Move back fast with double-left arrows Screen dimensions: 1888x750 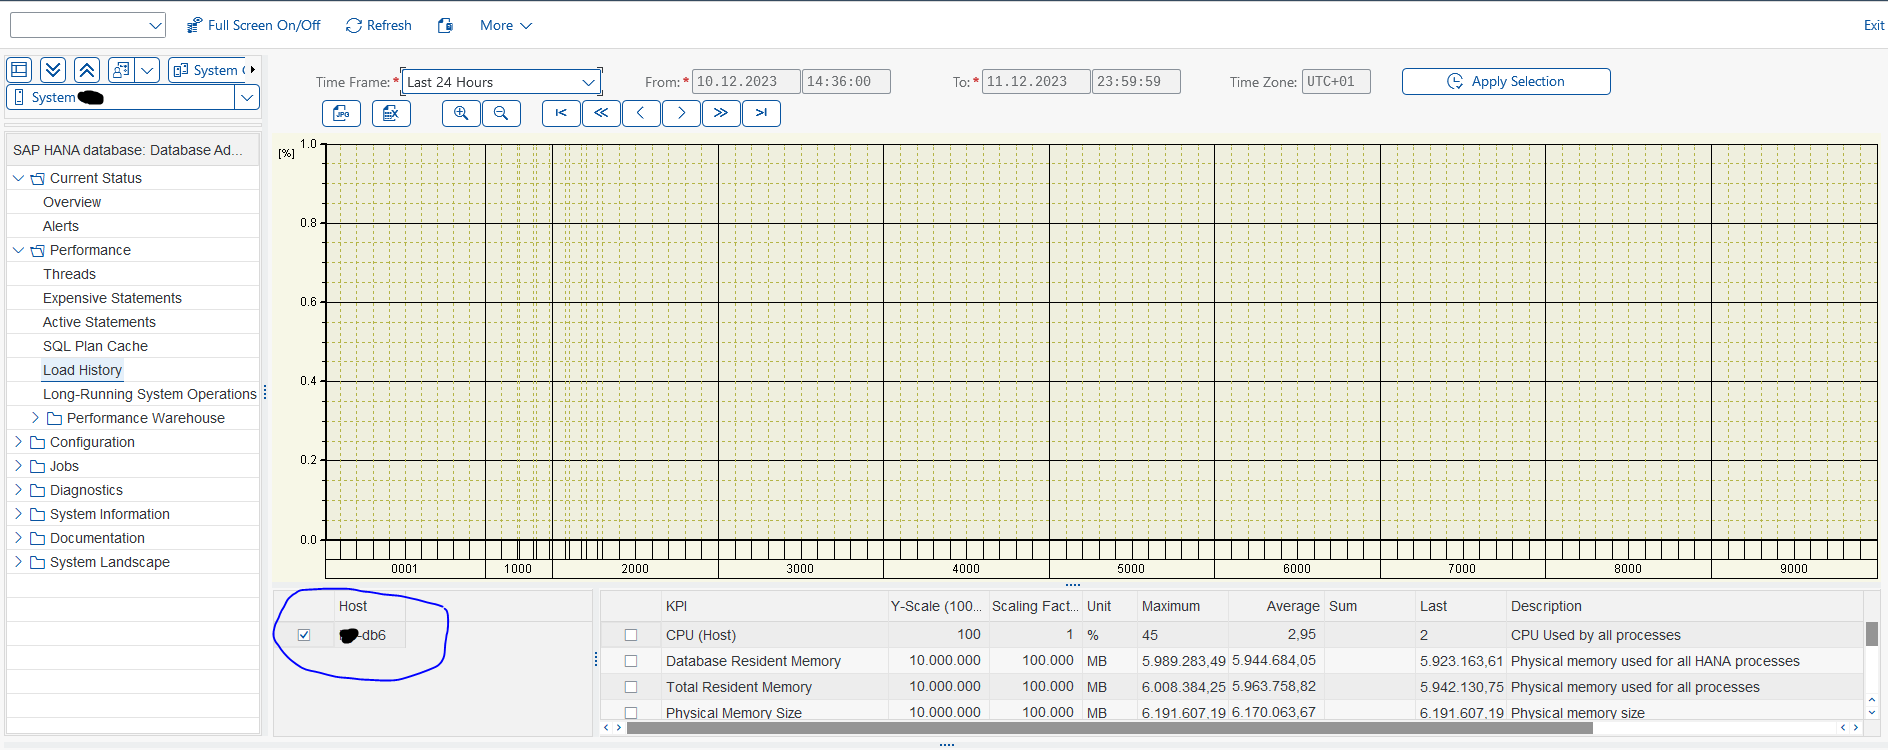pyautogui.click(x=601, y=113)
